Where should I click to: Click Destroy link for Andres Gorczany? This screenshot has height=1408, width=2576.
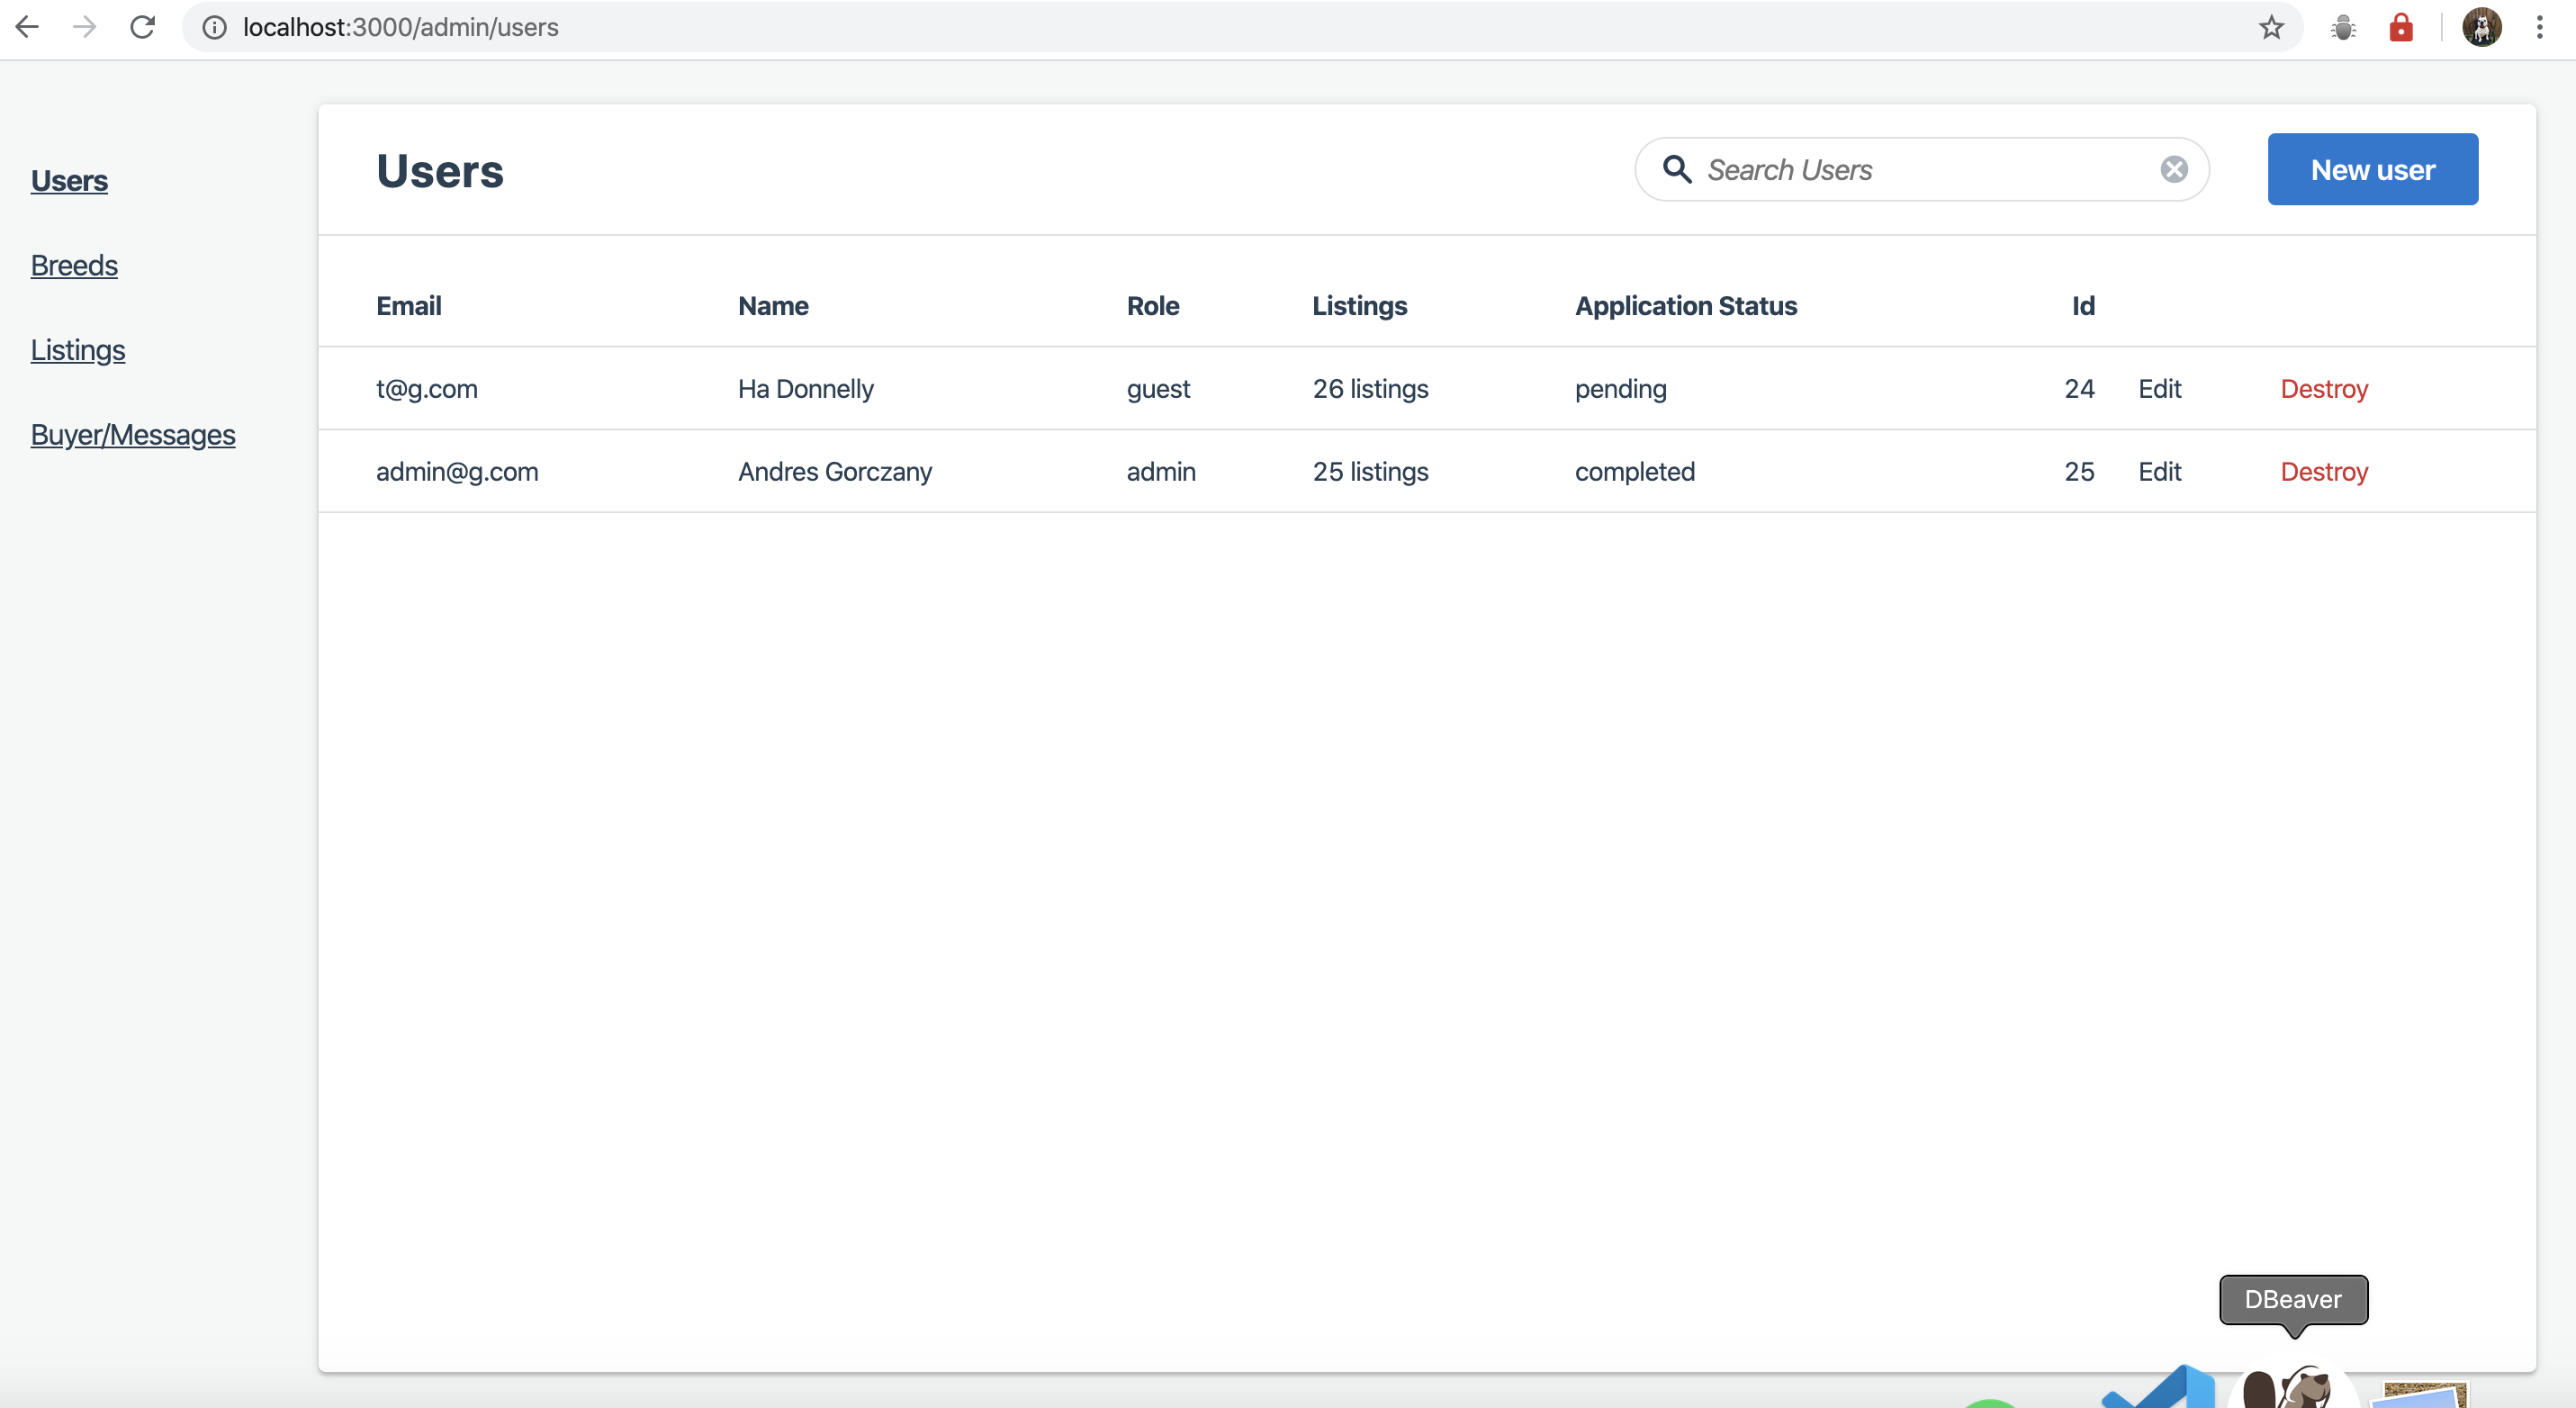click(2325, 472)
